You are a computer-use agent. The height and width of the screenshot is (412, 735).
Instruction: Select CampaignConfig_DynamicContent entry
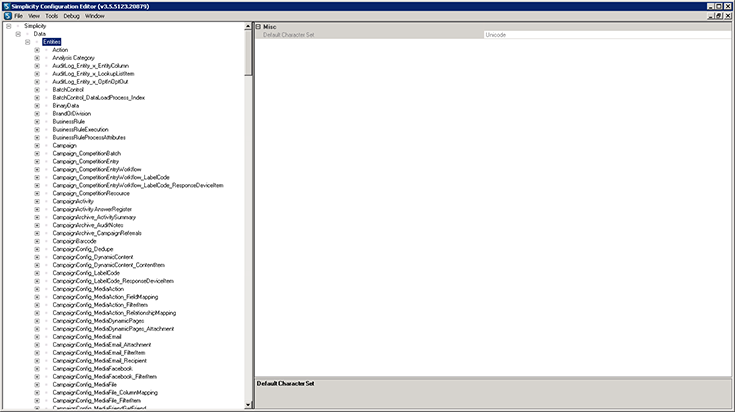coord(93,257)
